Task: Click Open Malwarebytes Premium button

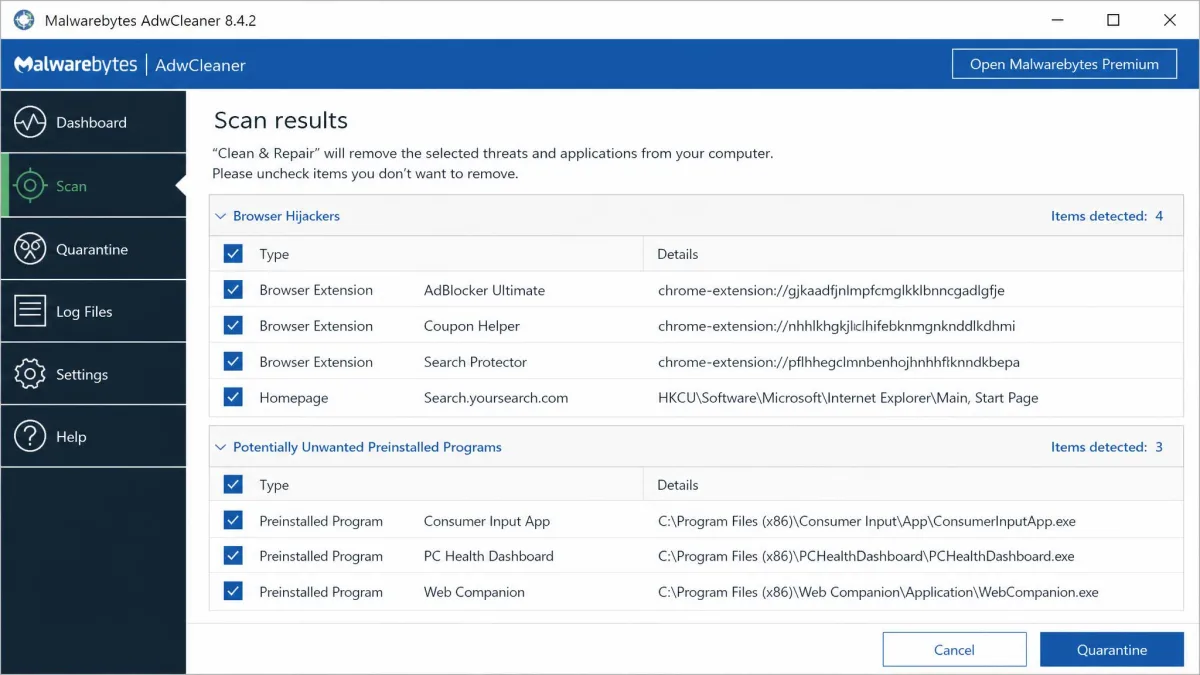Action: click(x=1064, y=64)
